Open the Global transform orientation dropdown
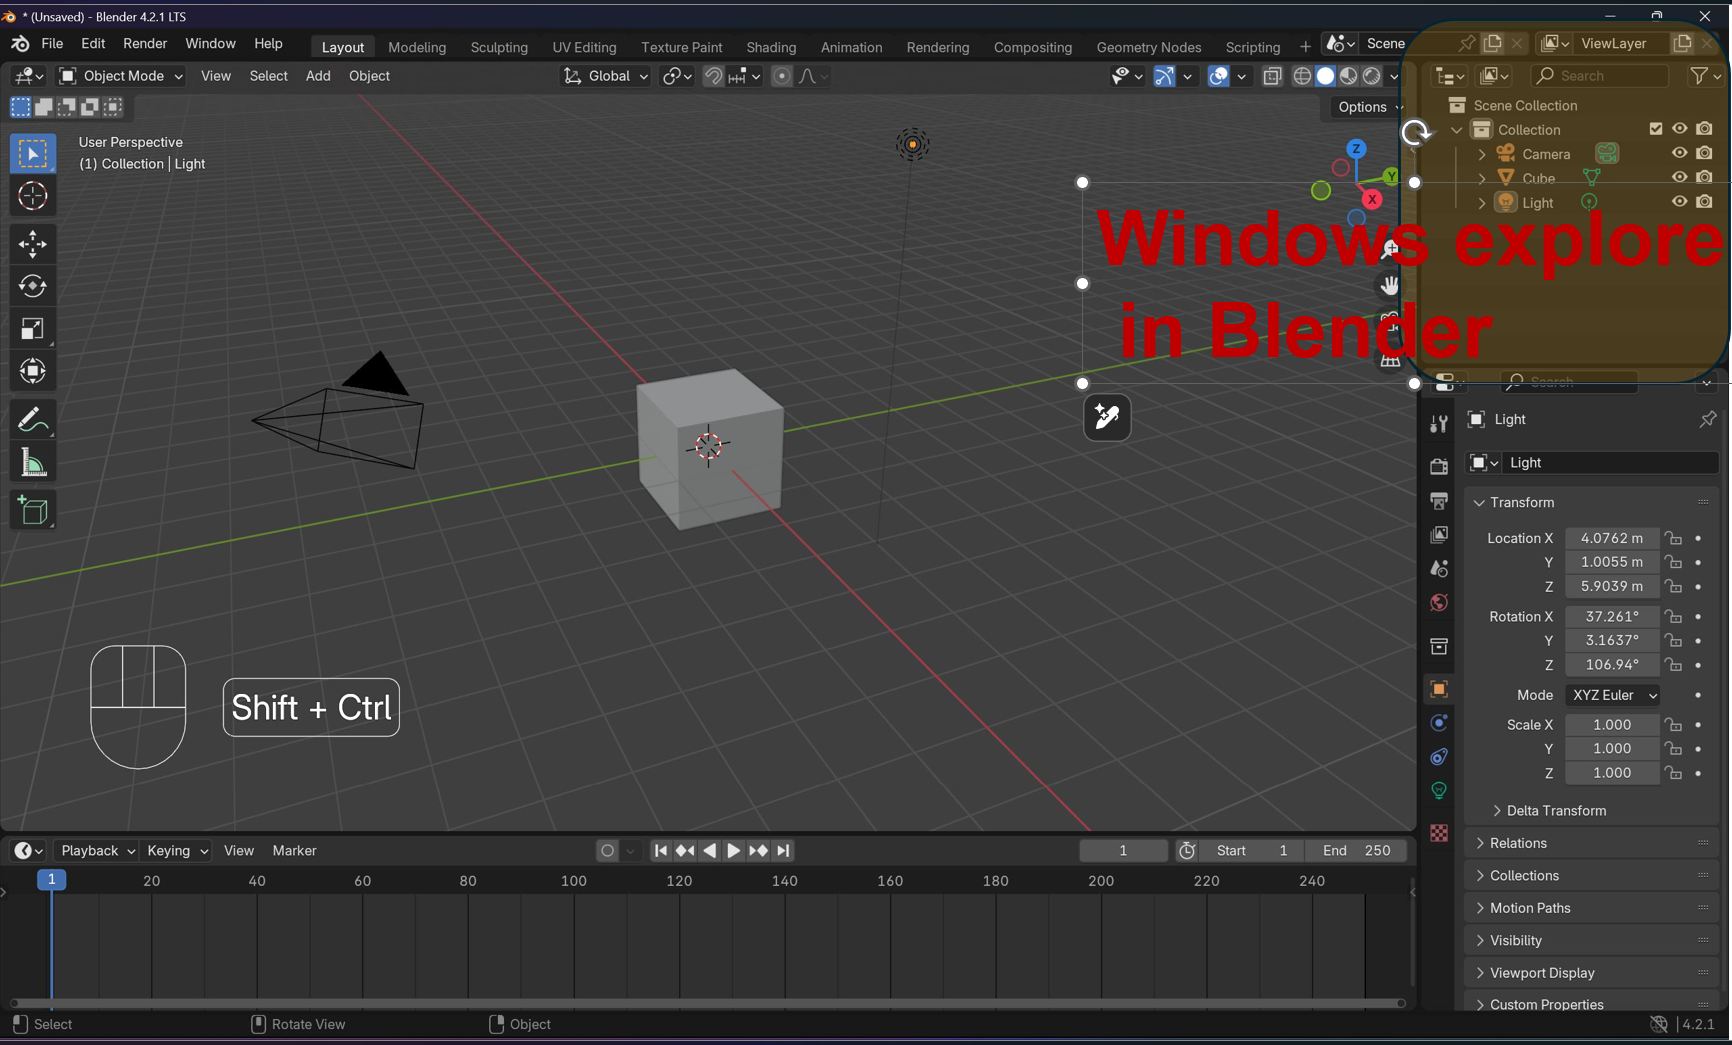 click(605, 76)
